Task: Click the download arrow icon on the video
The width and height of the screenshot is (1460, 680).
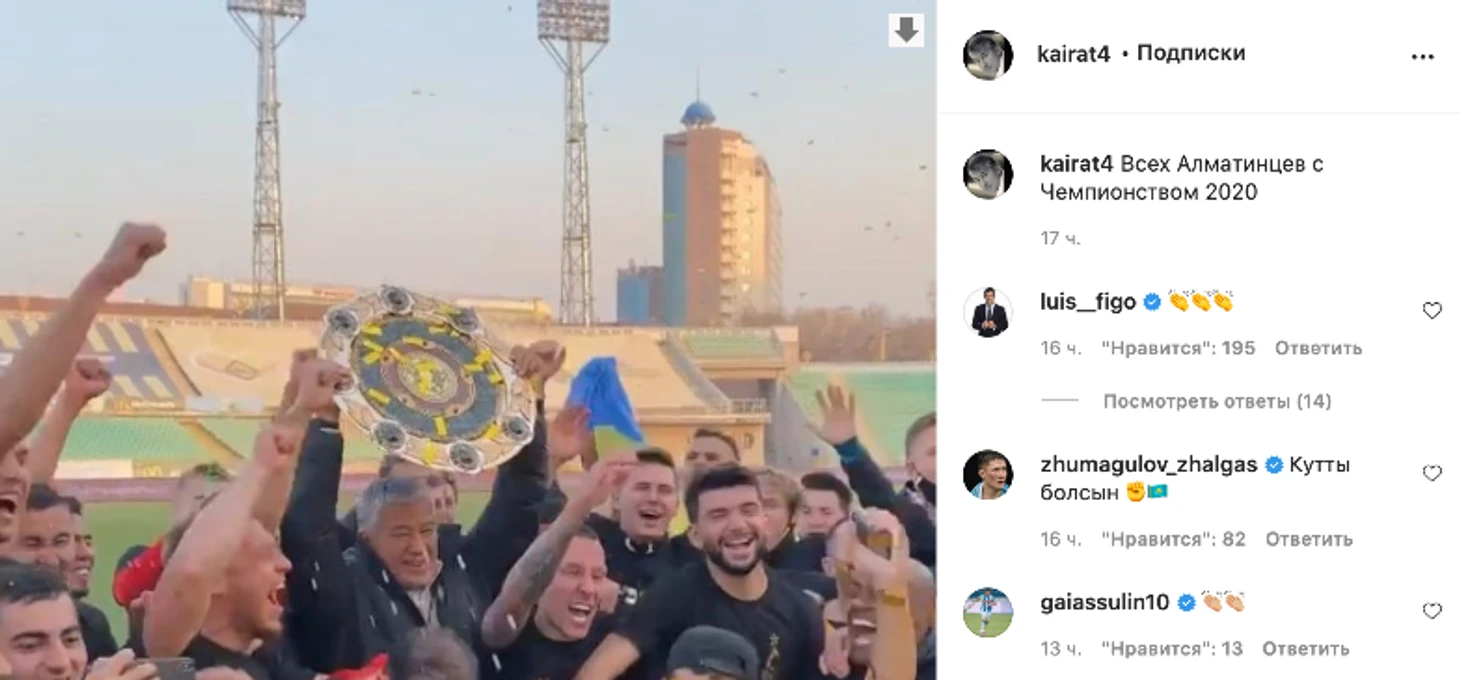Action: 906,31
